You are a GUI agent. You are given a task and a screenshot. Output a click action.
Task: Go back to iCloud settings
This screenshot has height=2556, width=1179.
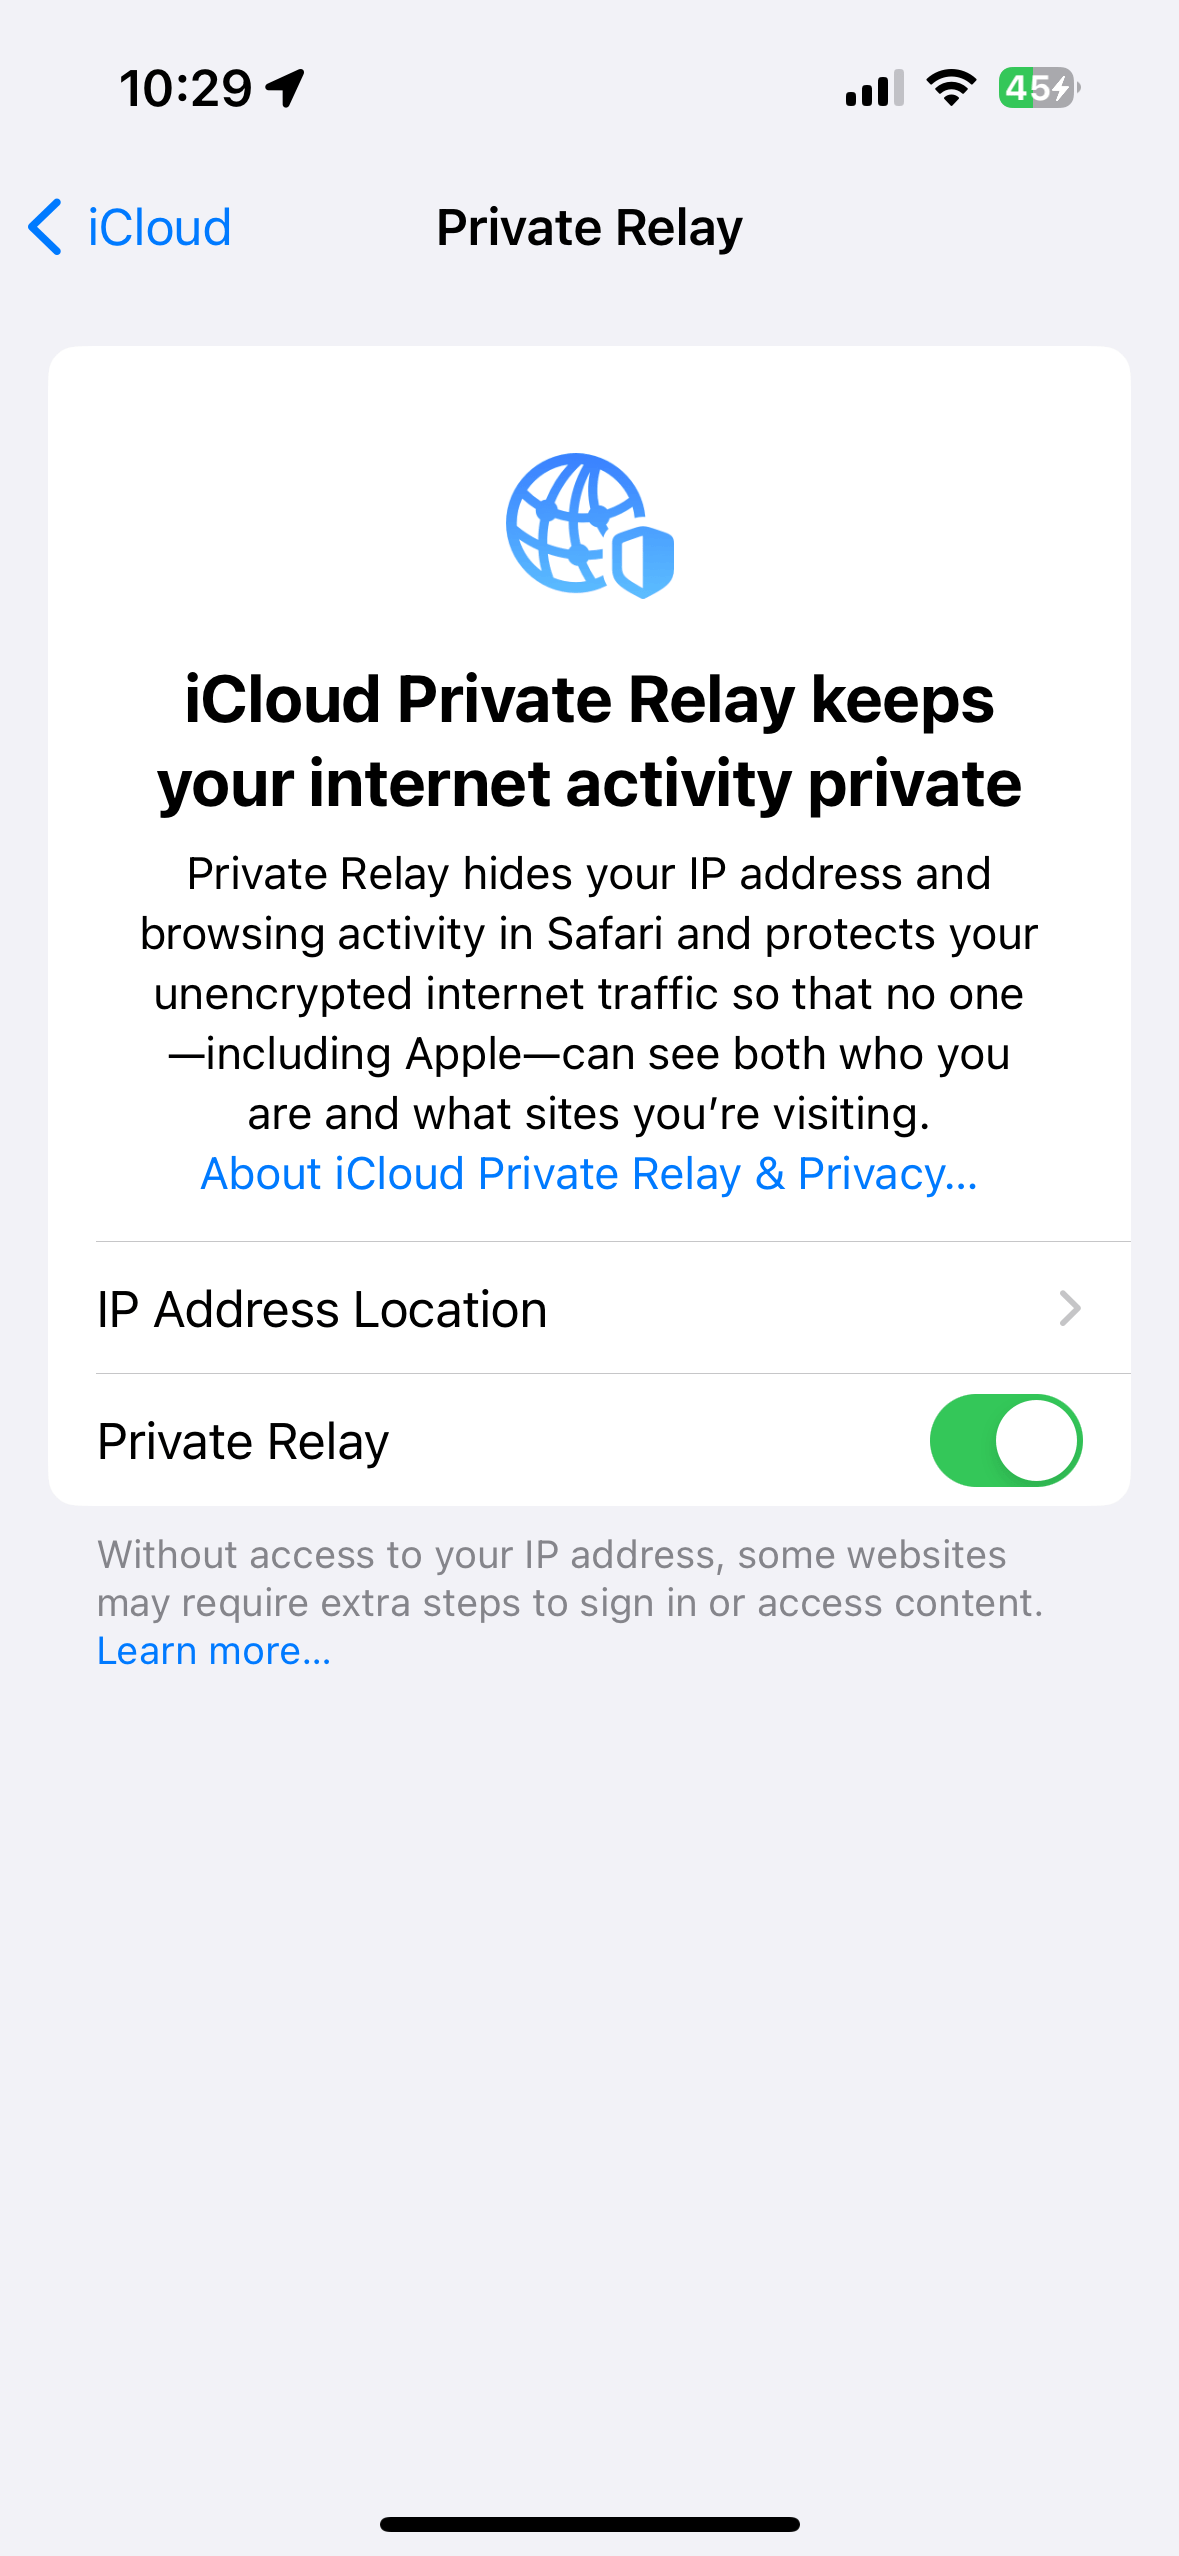click(130, 227)
